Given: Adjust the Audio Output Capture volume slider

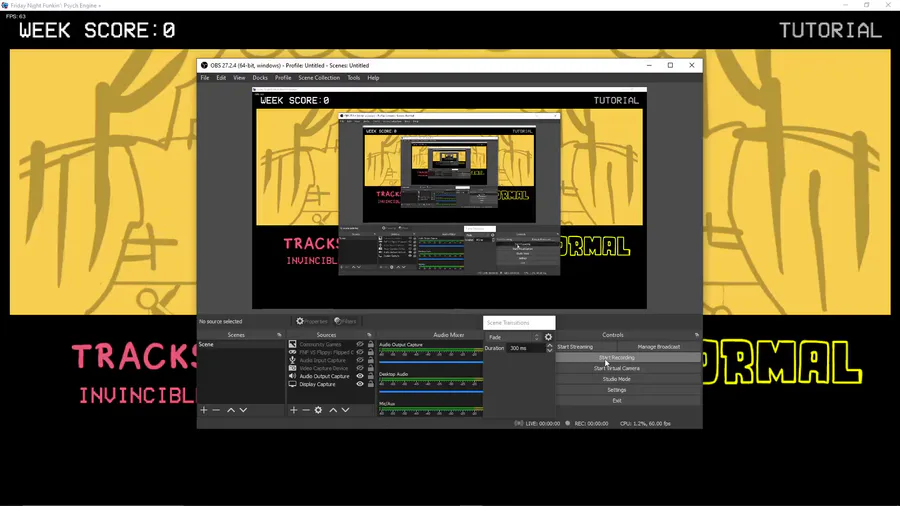Looking at the screenshot, I should click(x=430, y=362).
